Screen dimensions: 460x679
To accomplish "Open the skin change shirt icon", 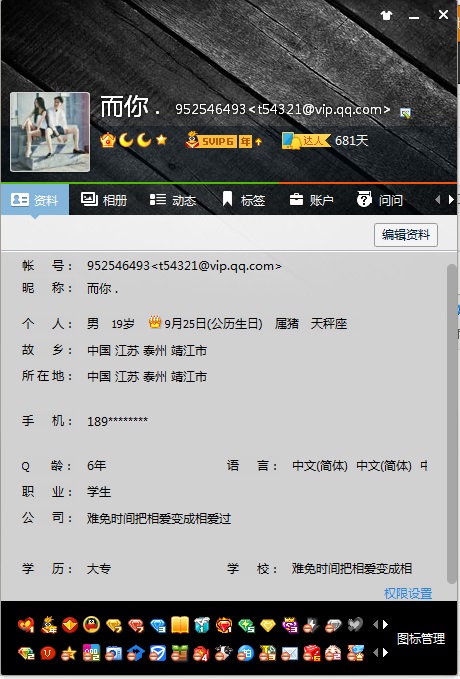I will [386, 16].
